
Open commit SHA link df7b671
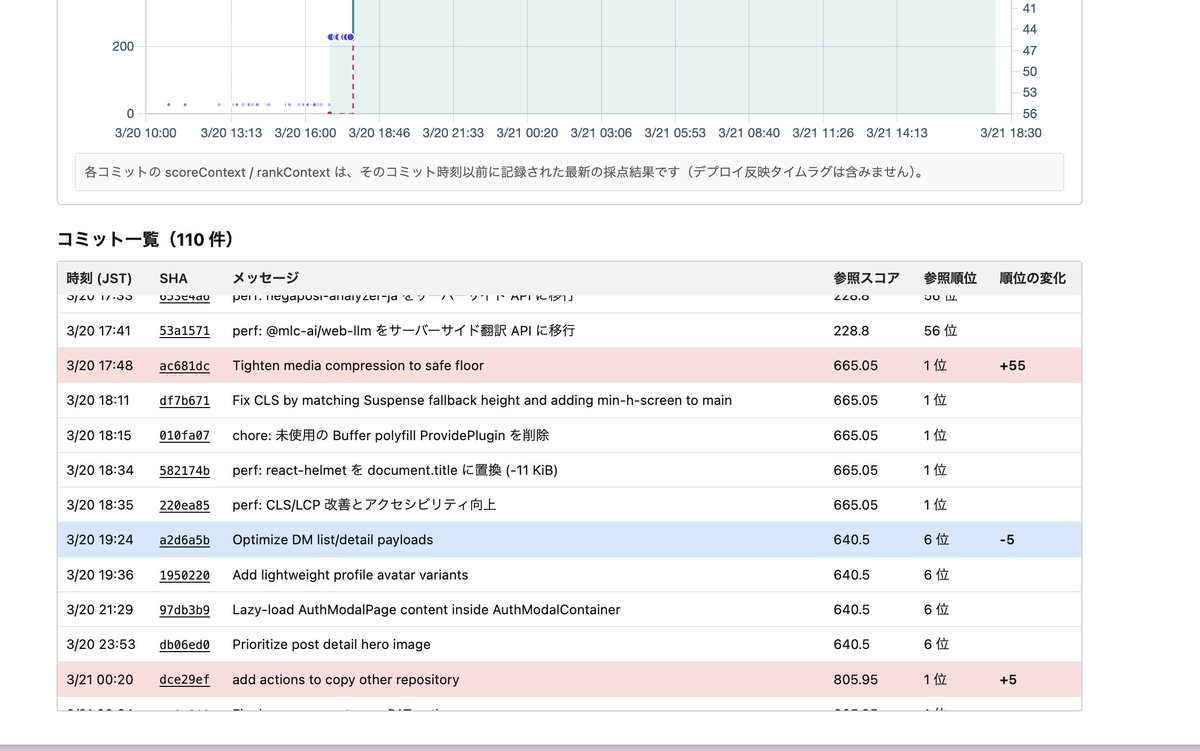pyautogui.click(x=184, y=401)
